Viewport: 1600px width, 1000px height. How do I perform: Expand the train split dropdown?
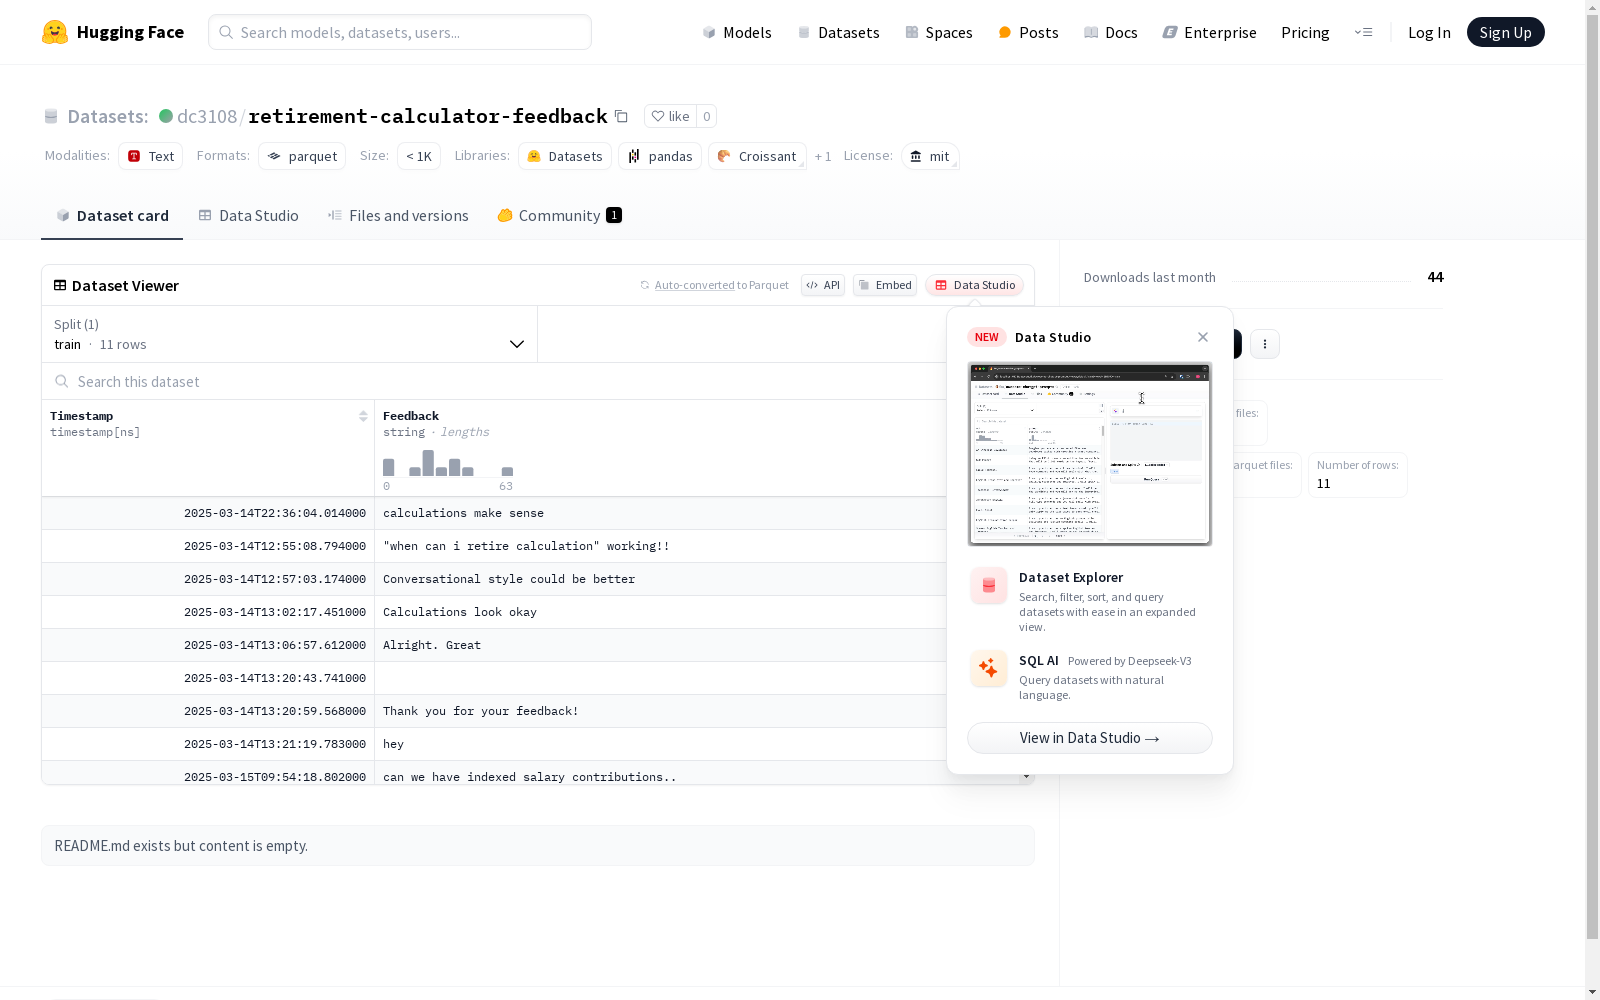pyautogui.click(x=290, y=334)
